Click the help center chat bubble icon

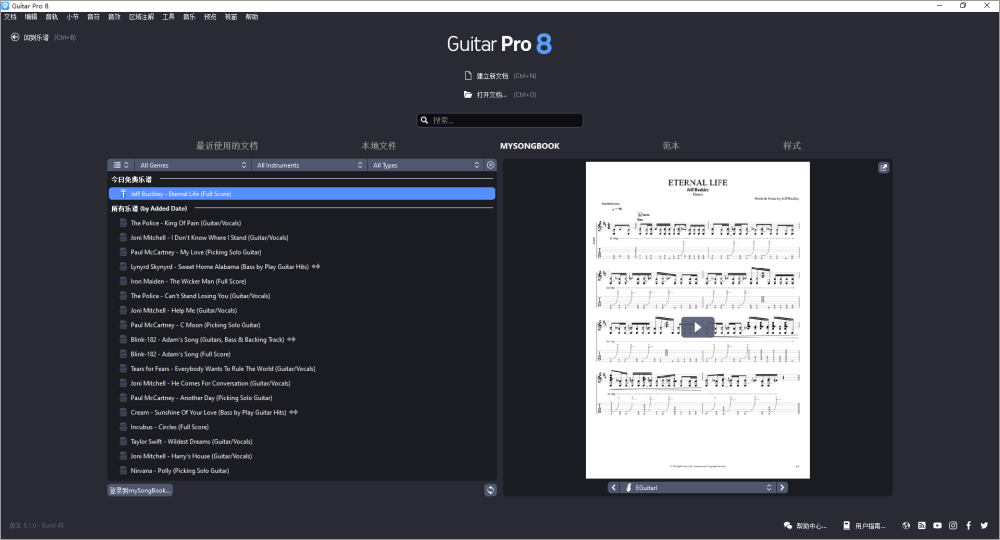(x=788, y=525)
